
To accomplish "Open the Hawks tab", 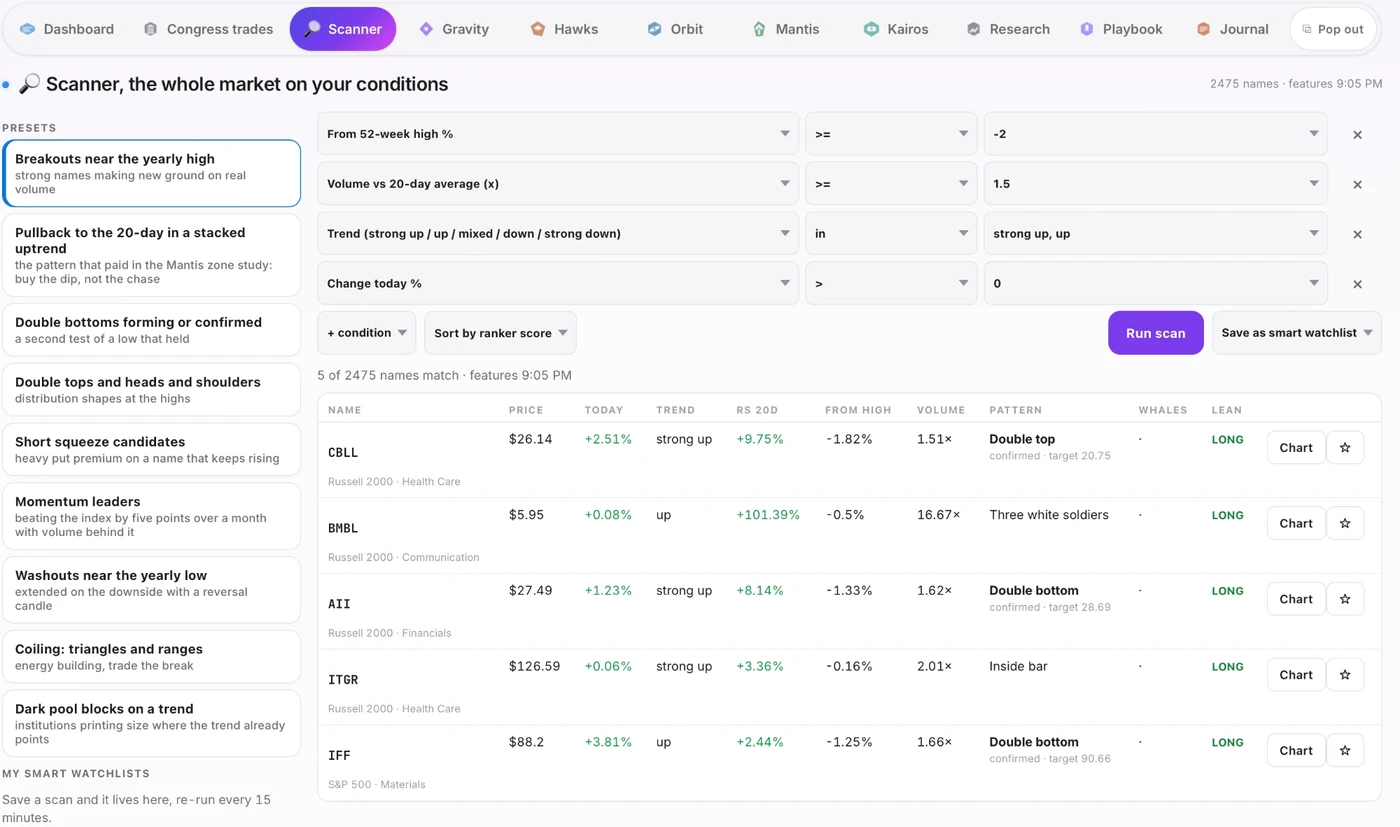I will pyautogui.click(x=565, y=29).
